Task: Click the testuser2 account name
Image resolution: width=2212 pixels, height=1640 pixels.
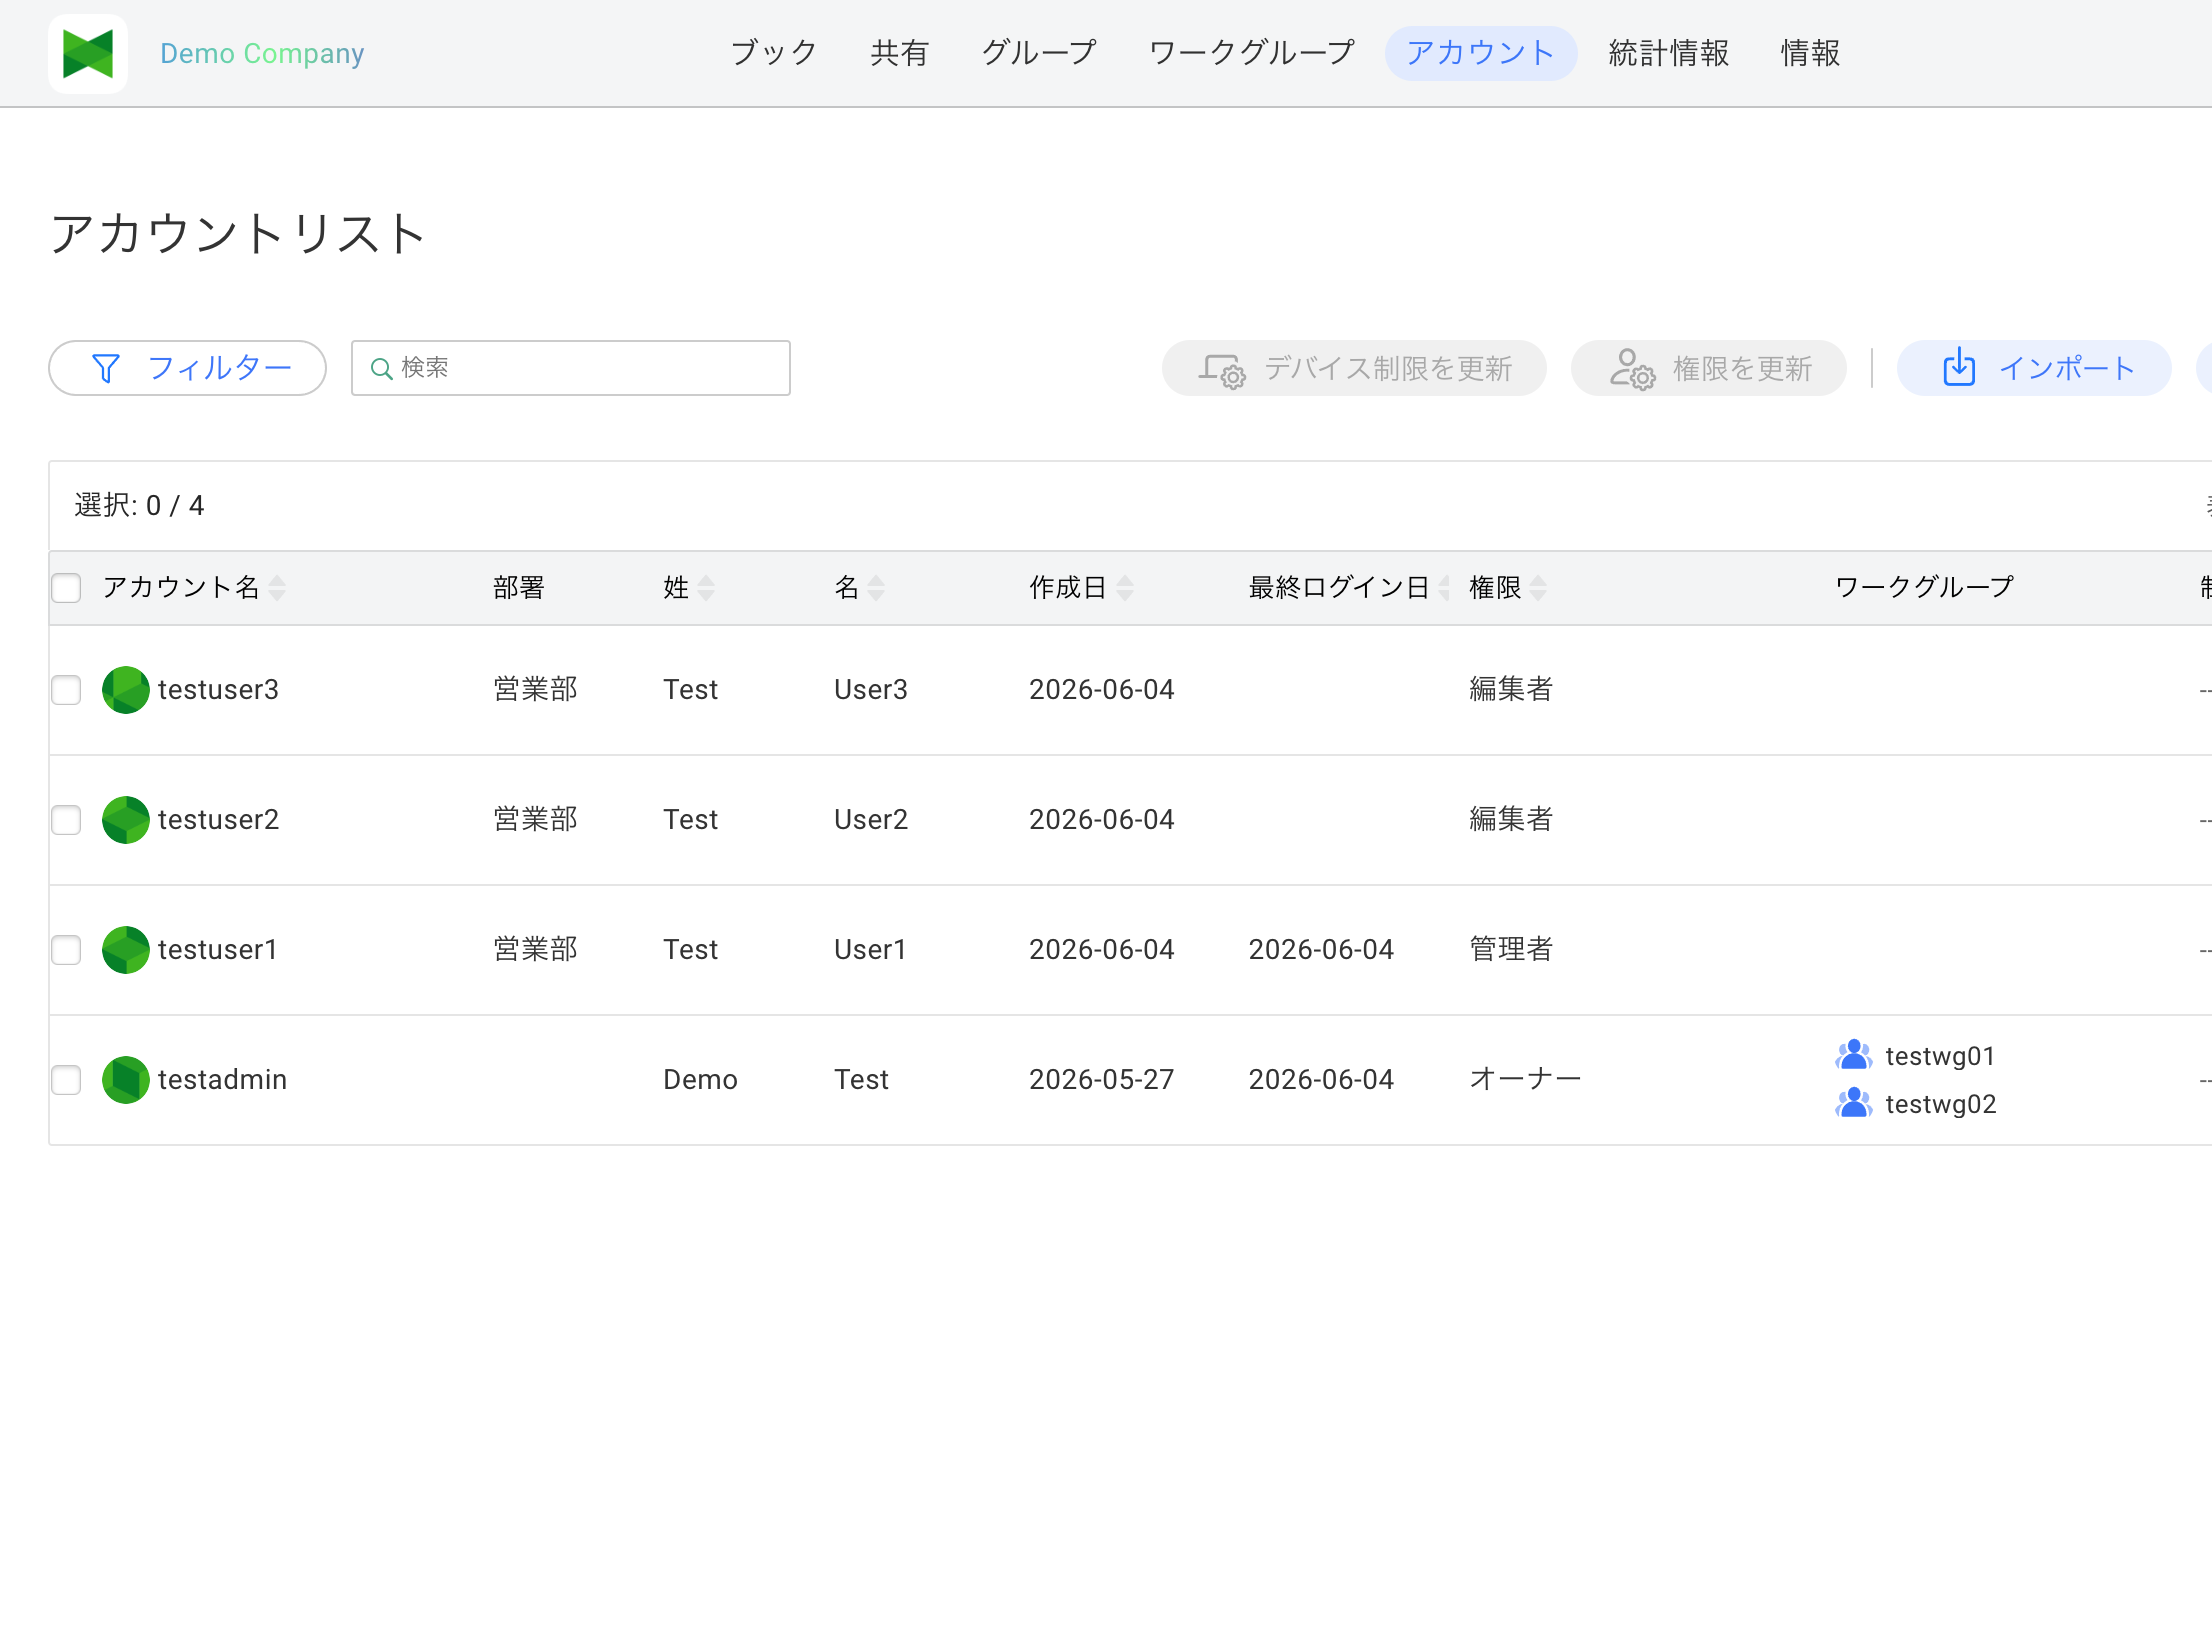Action: [x=218, y=820]
